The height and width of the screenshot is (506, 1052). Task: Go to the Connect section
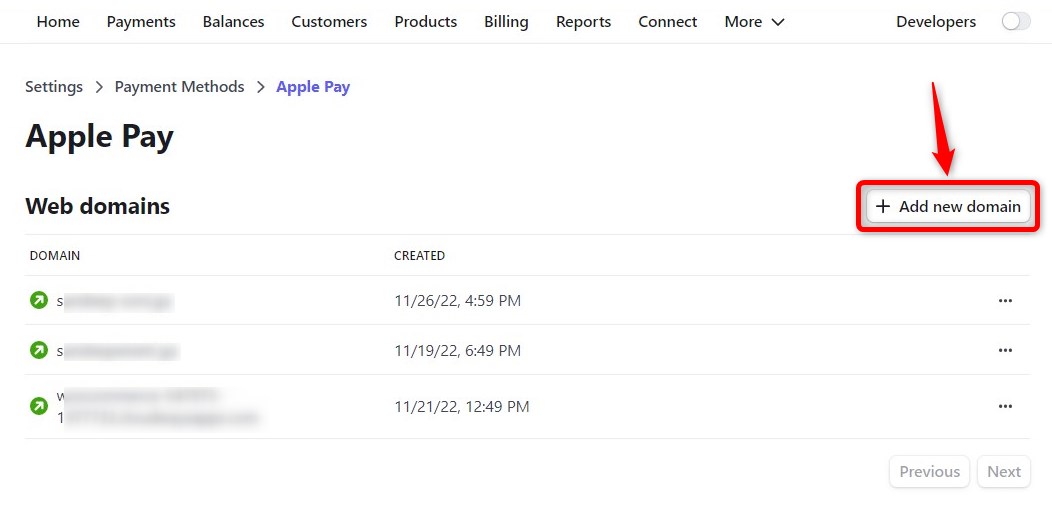coord(668,21)
